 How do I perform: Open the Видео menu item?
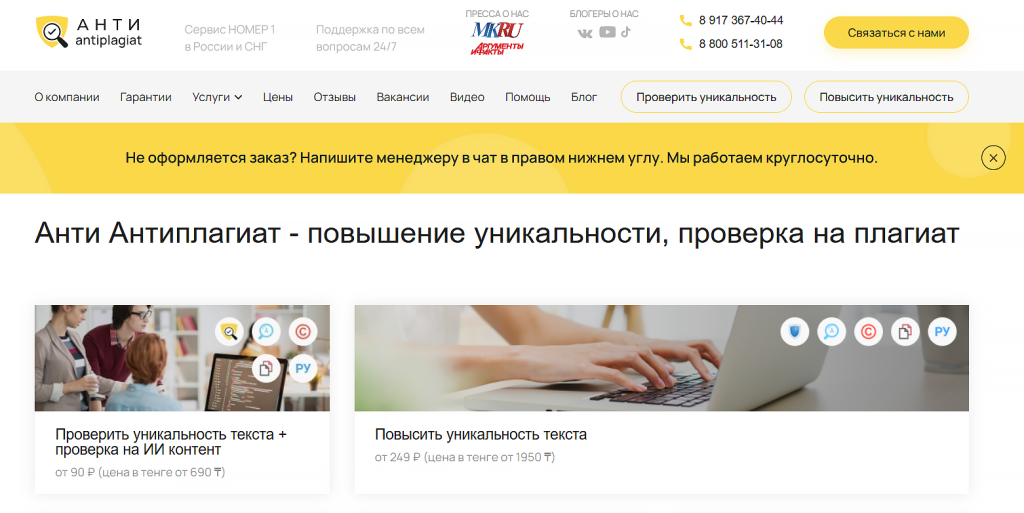(x=467, y=97)
